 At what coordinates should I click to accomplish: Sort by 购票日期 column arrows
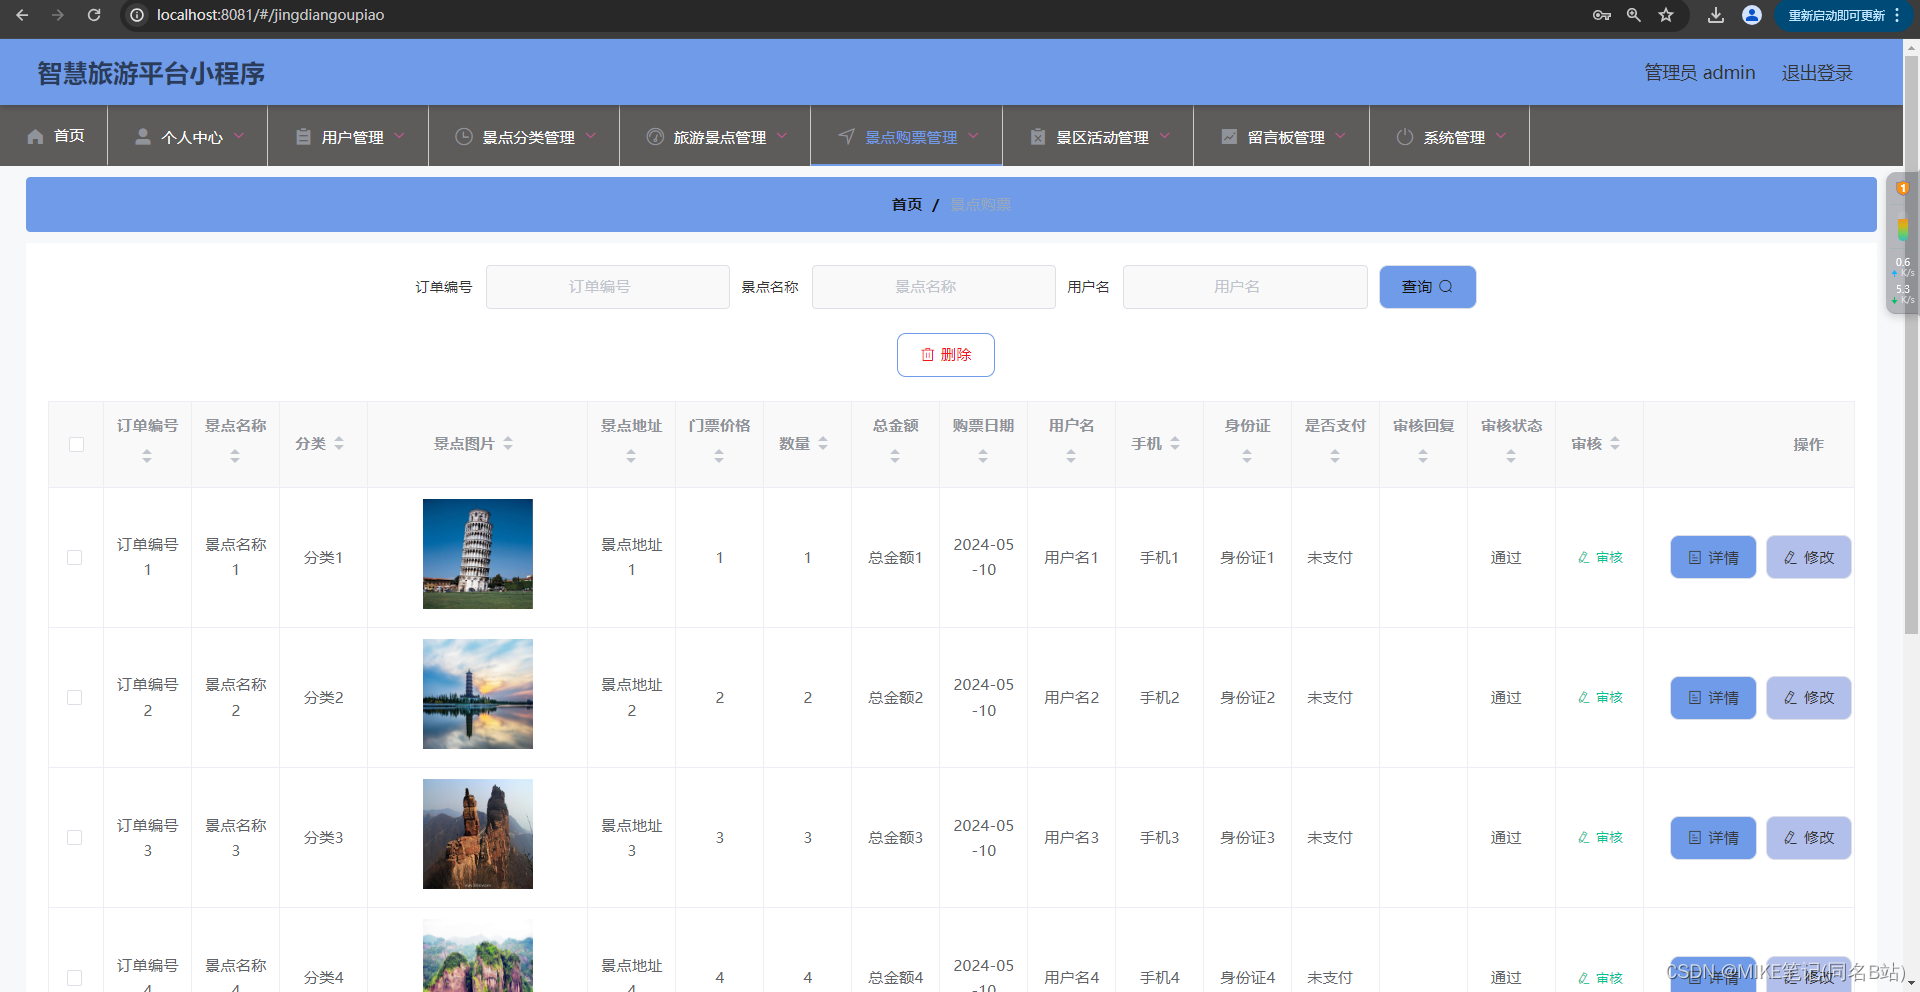[x=983, y=456]
